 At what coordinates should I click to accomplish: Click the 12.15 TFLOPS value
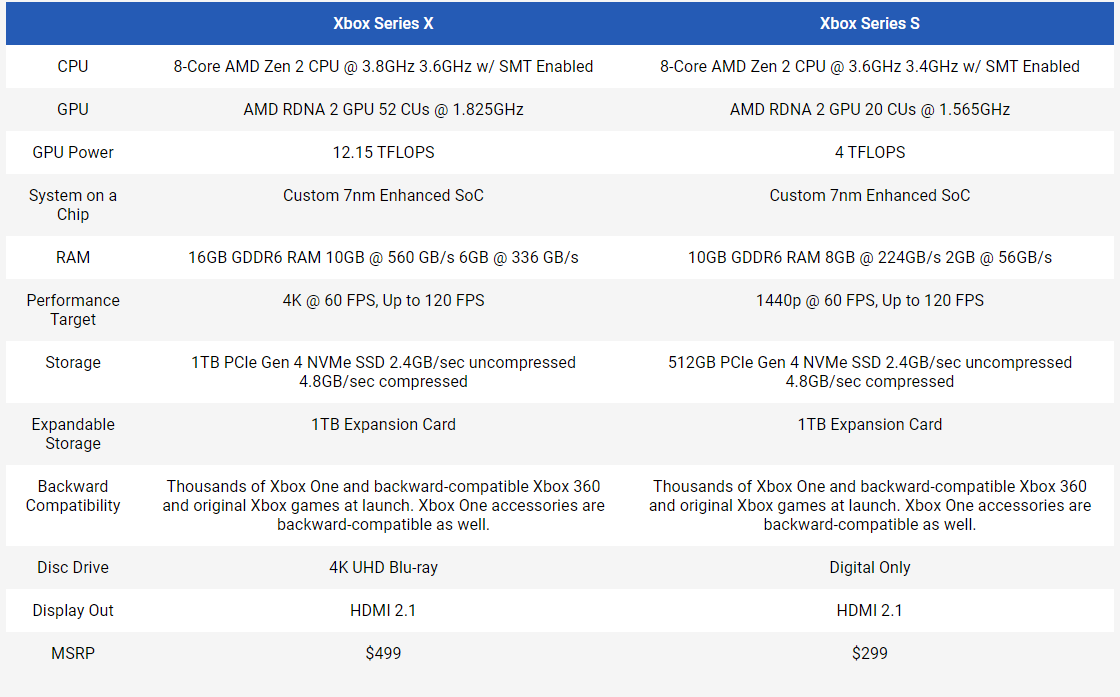pyautogui.click(x=383, y=152)
